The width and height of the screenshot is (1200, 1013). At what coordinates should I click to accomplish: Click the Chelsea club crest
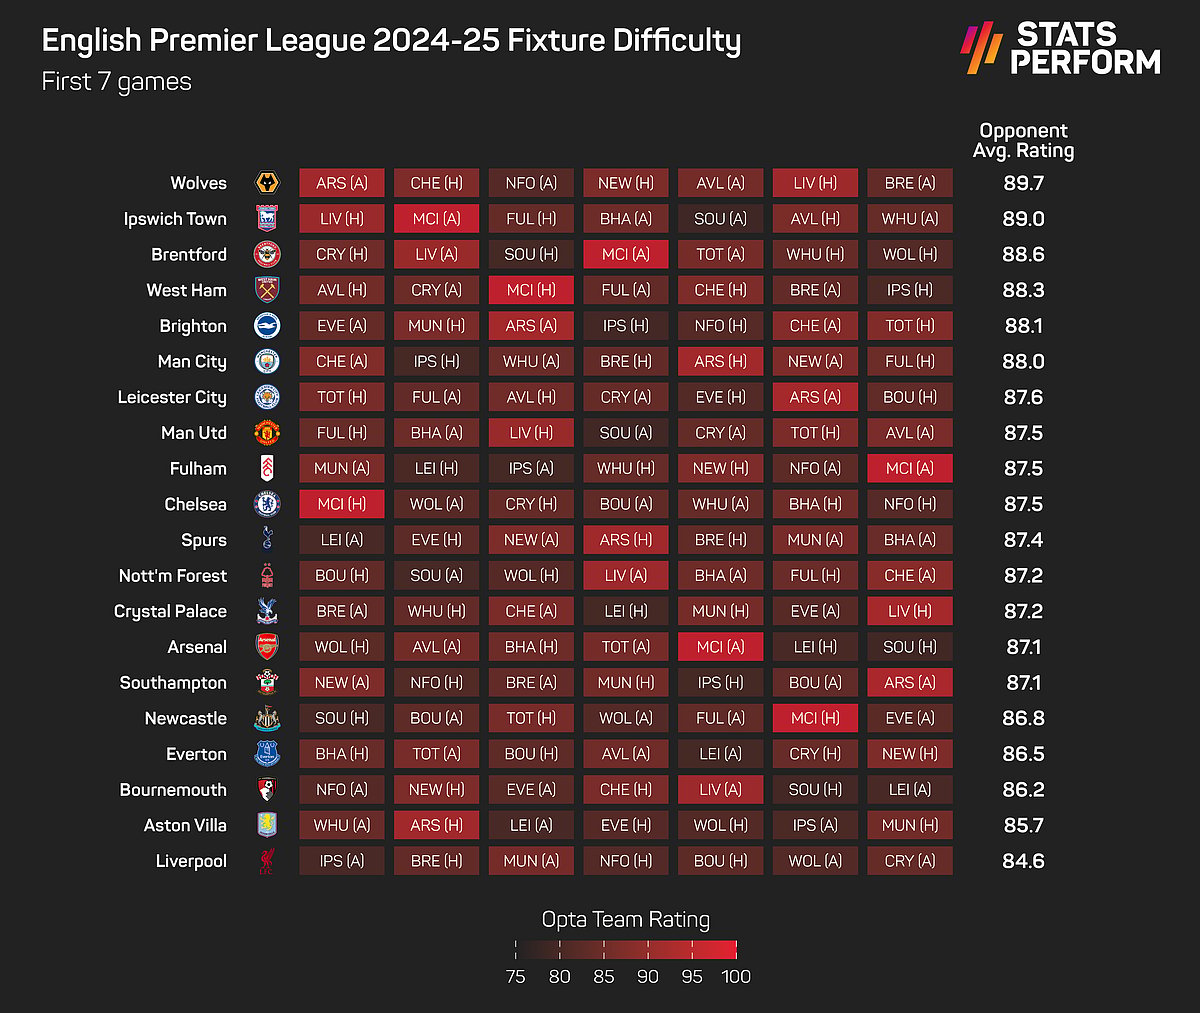[x=267, y=504]
